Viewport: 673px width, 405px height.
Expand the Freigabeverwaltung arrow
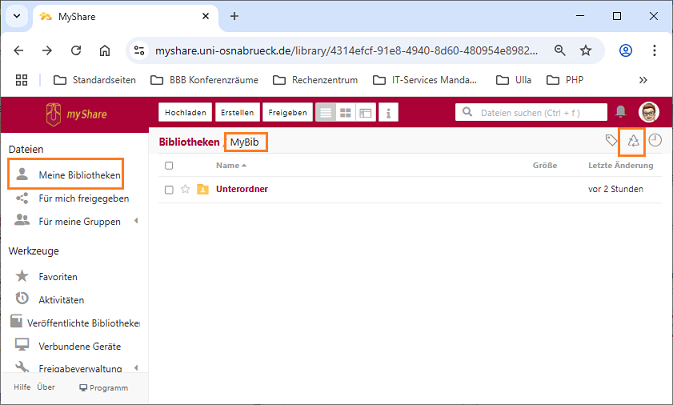tap(135, 368)
